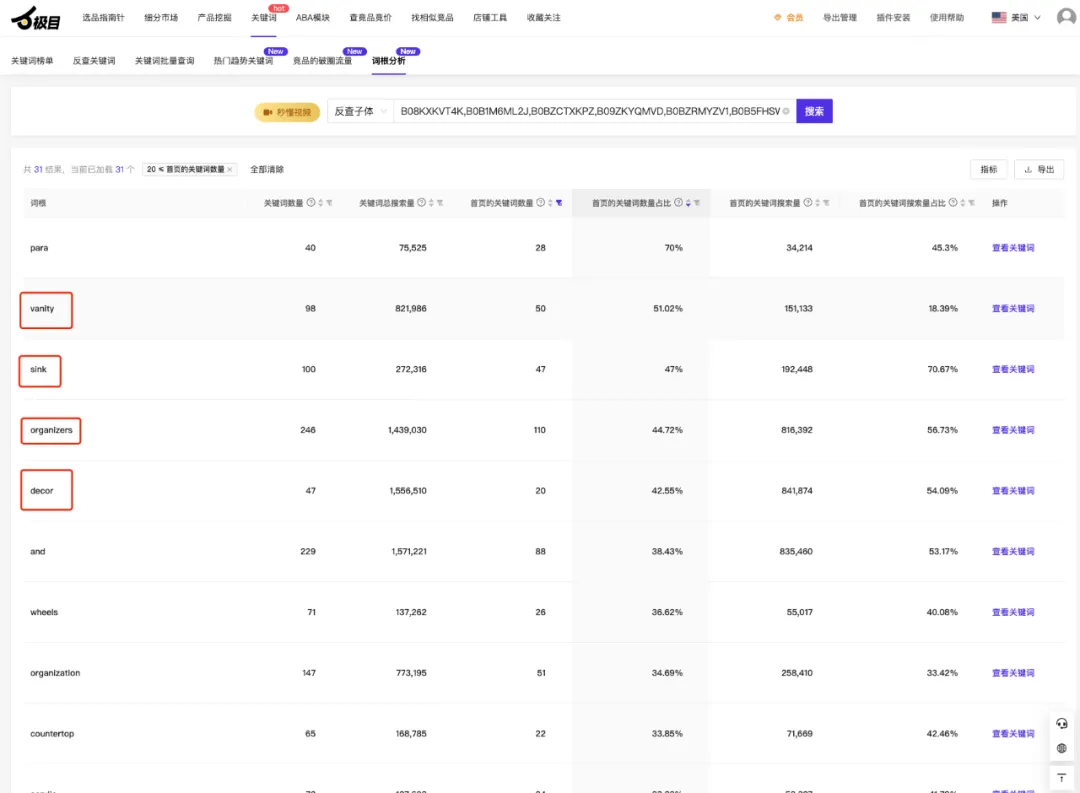The width and height of the screenshot is (1080, 793).
Task: Expand the 美国 country selector
Action: point(1016,17)
